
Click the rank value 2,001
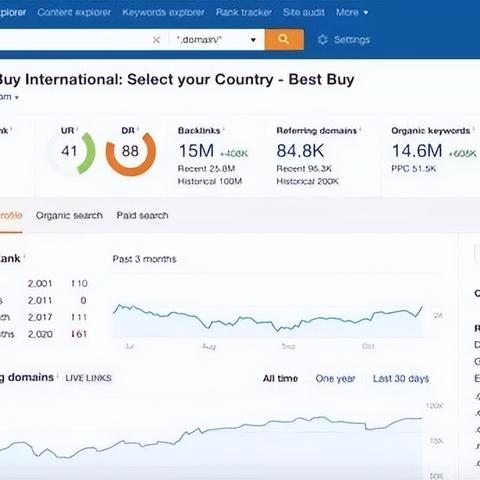(x=40, y=284)
